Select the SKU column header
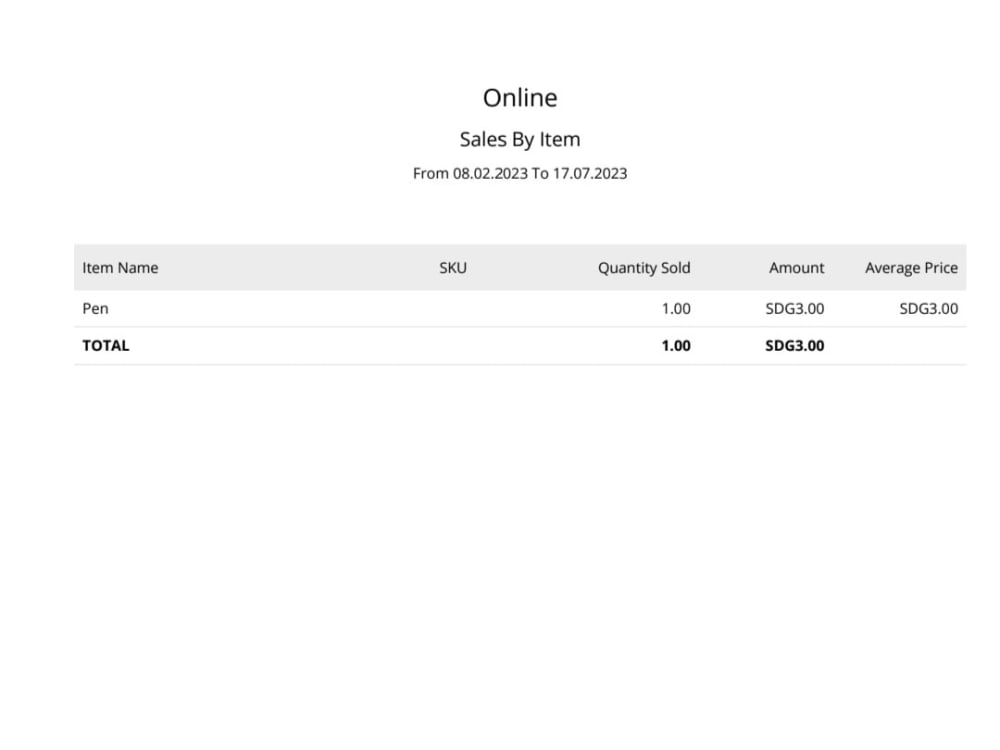This screenshot has width=1000, height=750. 453,268
